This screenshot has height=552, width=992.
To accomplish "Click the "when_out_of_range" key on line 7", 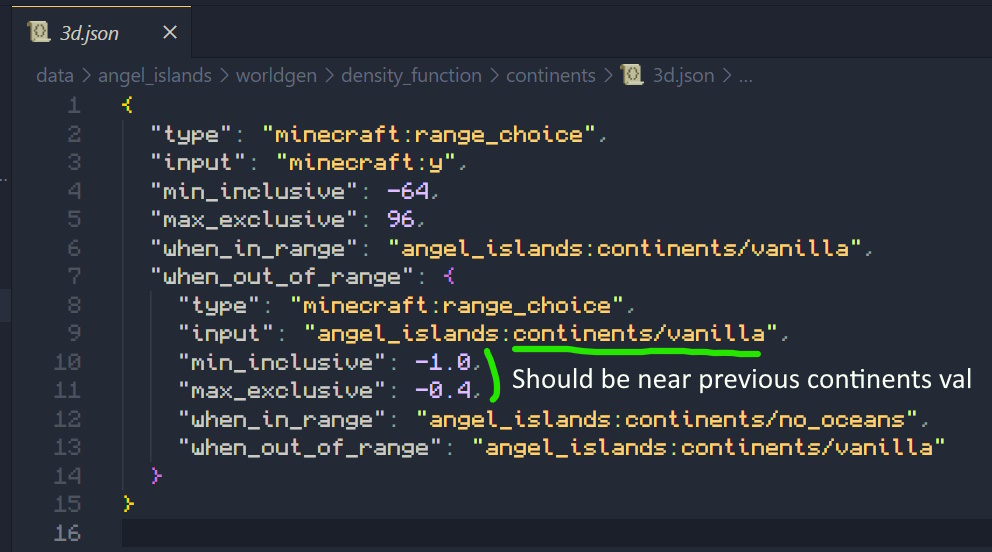I will (x=282, y=276).
